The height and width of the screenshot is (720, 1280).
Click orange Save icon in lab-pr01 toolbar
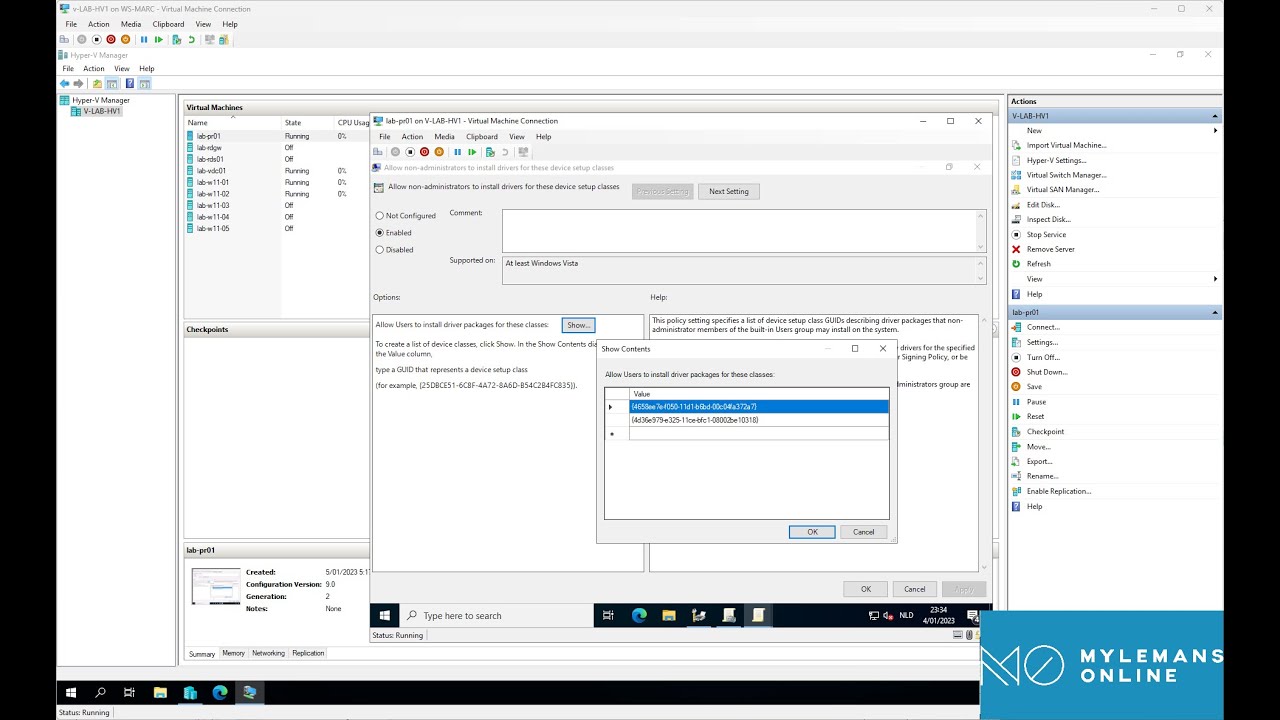tap(439, 152)
